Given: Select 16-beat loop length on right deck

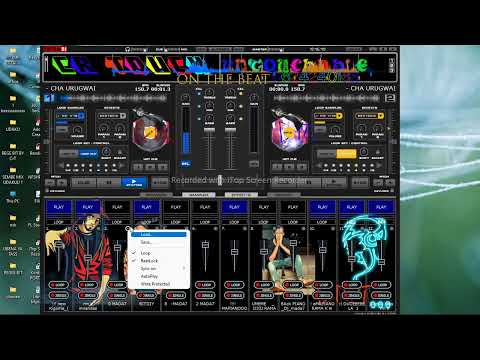Looking at the screenshot, I should point(371,166).
